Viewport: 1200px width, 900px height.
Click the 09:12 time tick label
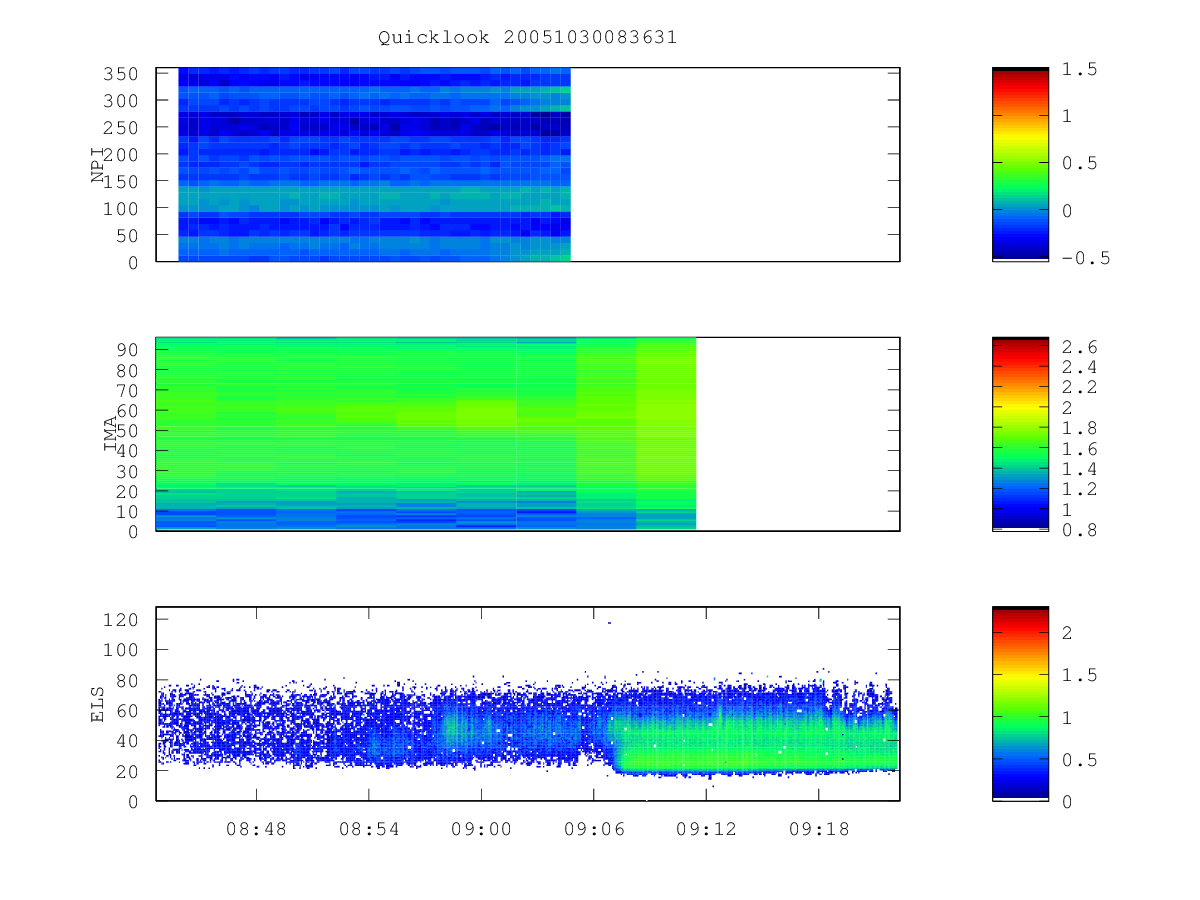click(x=706, y=829)
